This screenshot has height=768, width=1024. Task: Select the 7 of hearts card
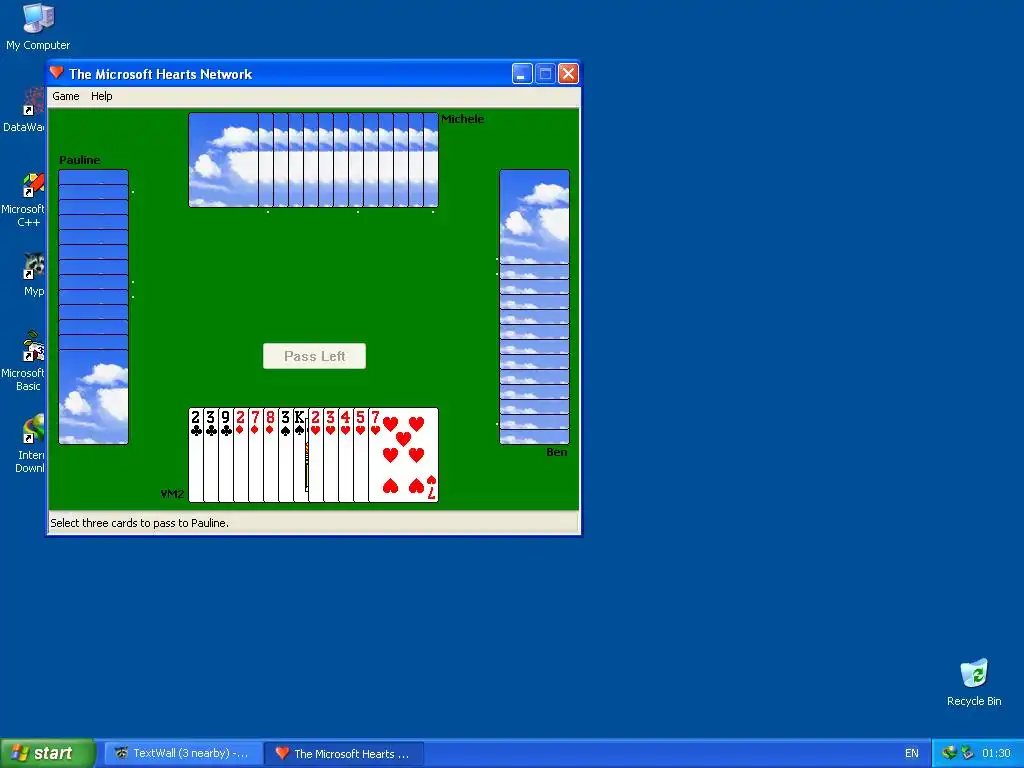[x=404, y=455]
